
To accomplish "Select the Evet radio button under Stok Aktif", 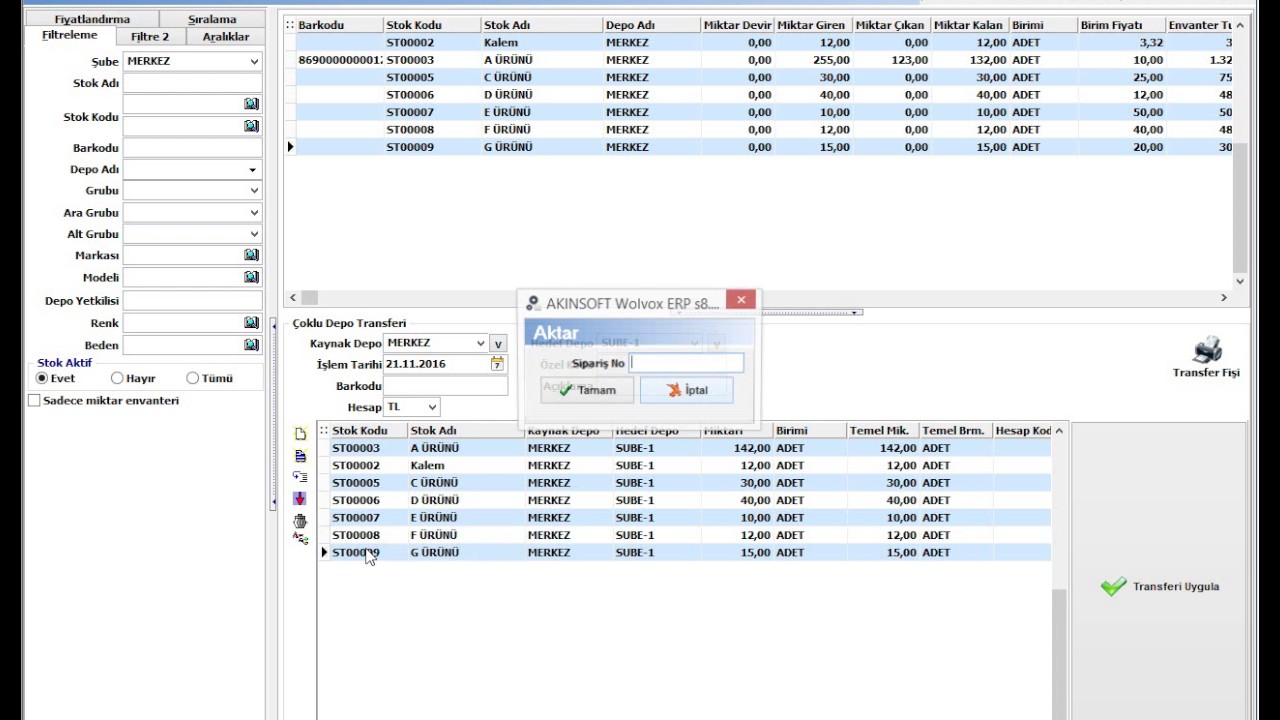I will 42,378.
